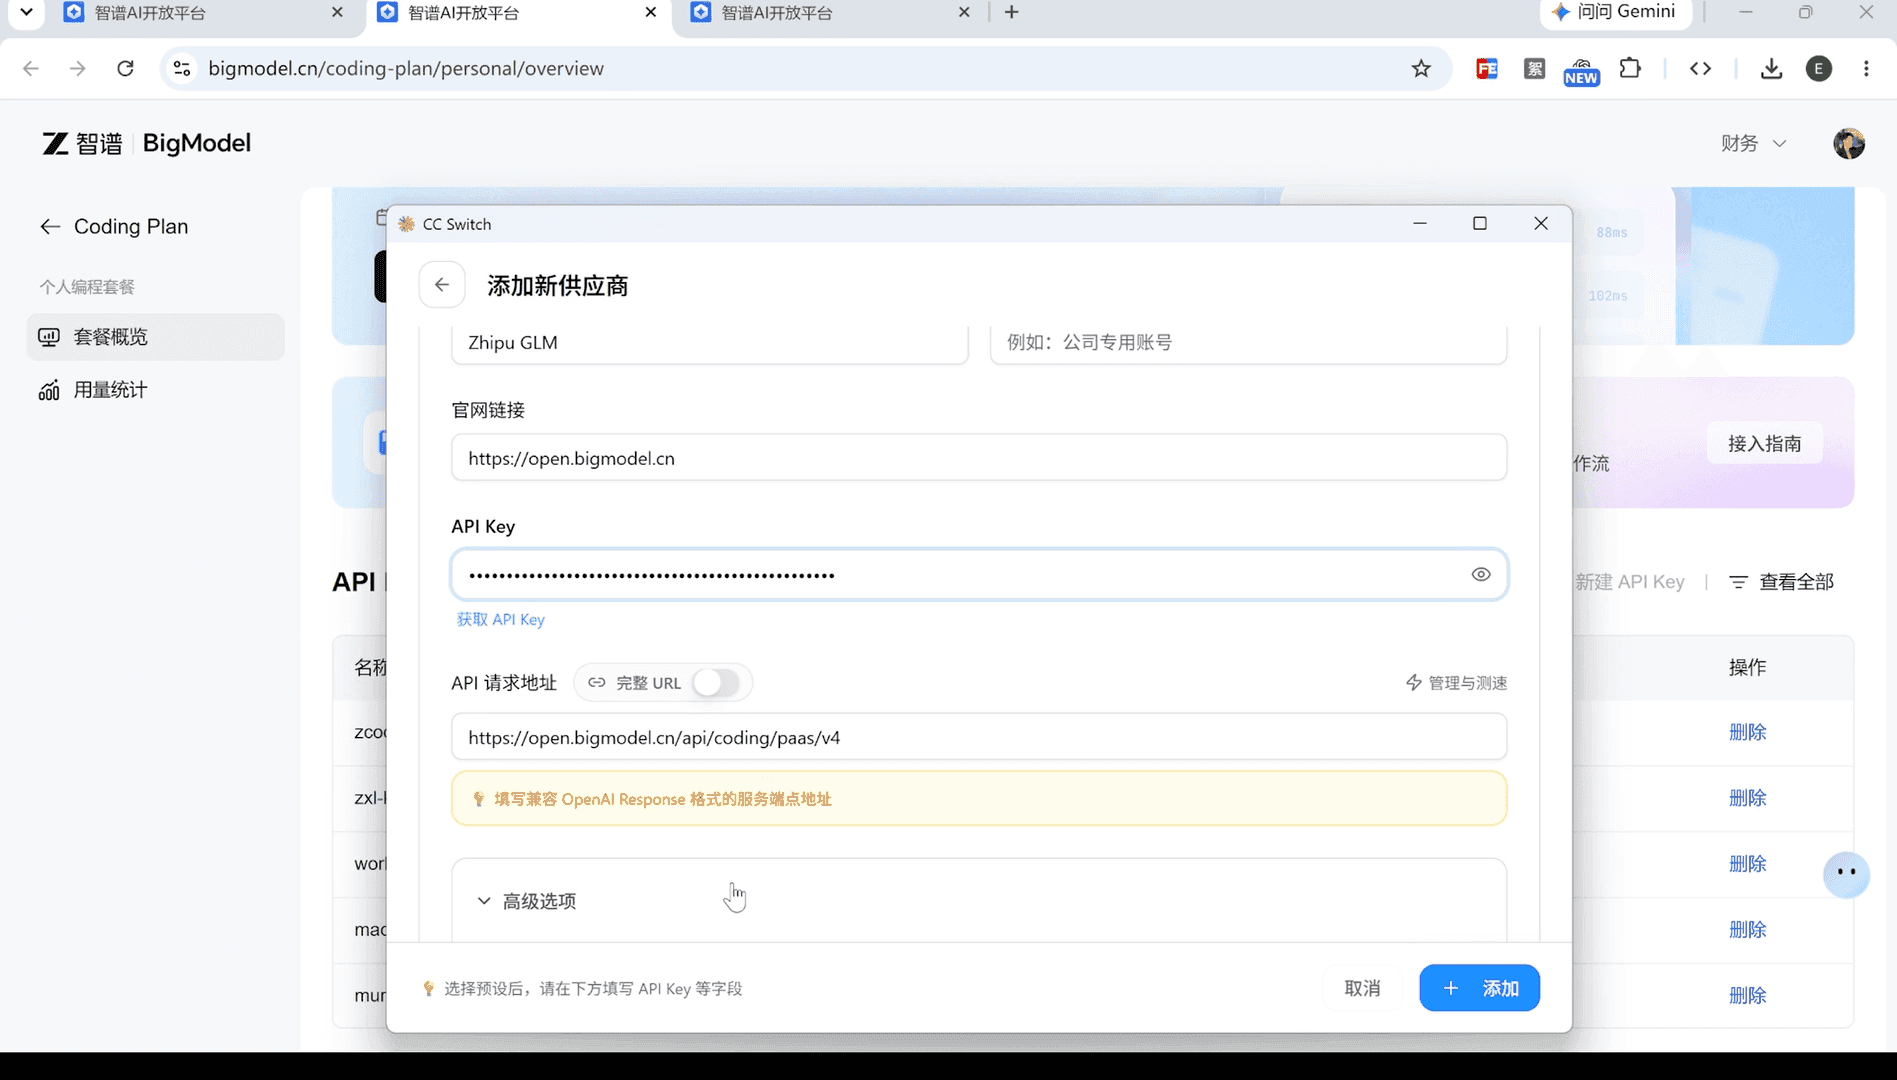Click the CC Switch app icon in title bar
This screenshot has width=1897, height=1080.
[x=406, y=224]
